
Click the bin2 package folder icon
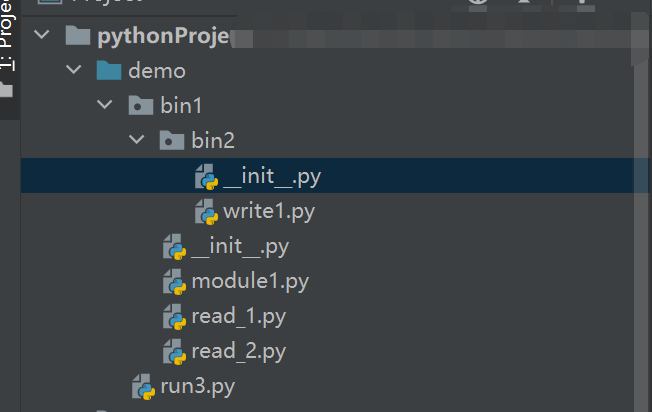pyautogui.click(x=172, y=141)
